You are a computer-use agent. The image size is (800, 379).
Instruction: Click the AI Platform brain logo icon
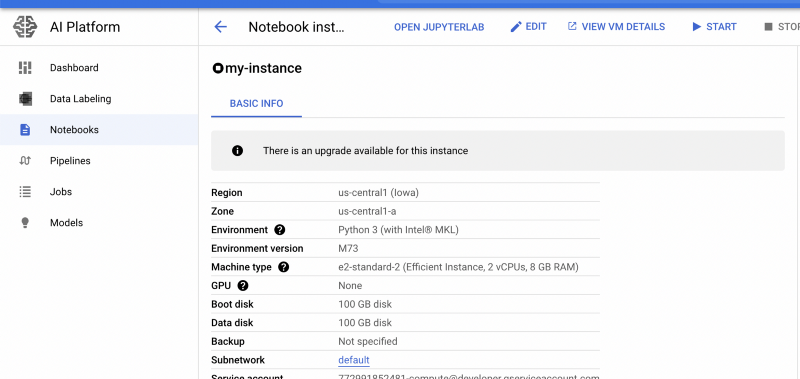(x=25, y=27)
